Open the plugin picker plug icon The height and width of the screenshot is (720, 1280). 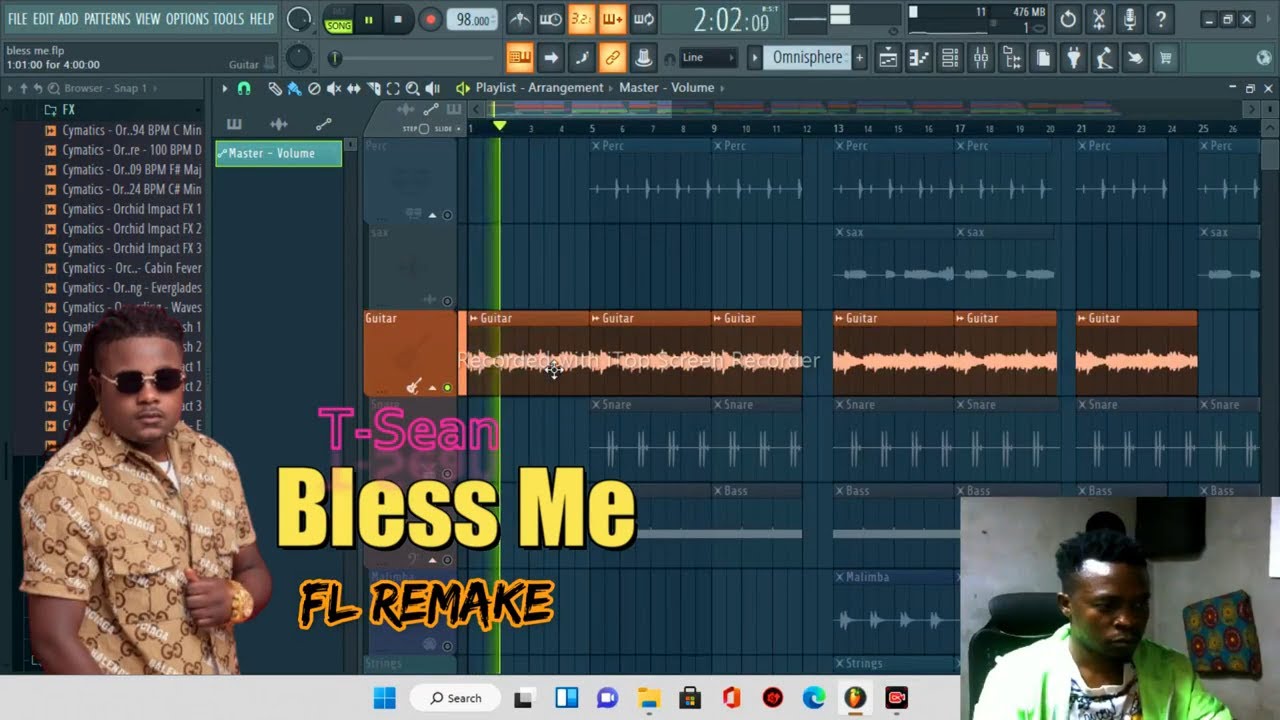point(1074,59)
